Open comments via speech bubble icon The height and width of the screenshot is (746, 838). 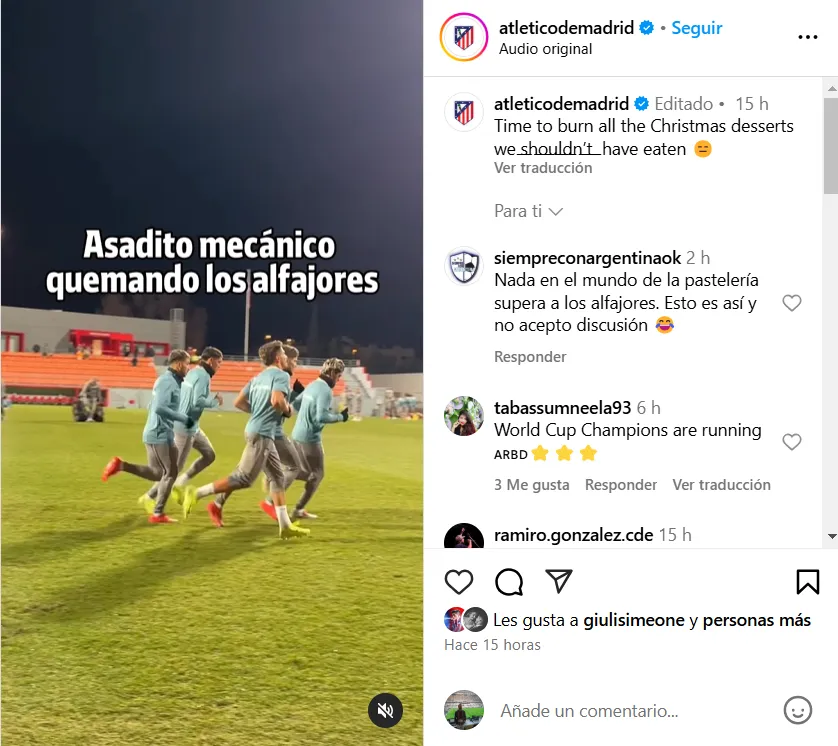509,582
